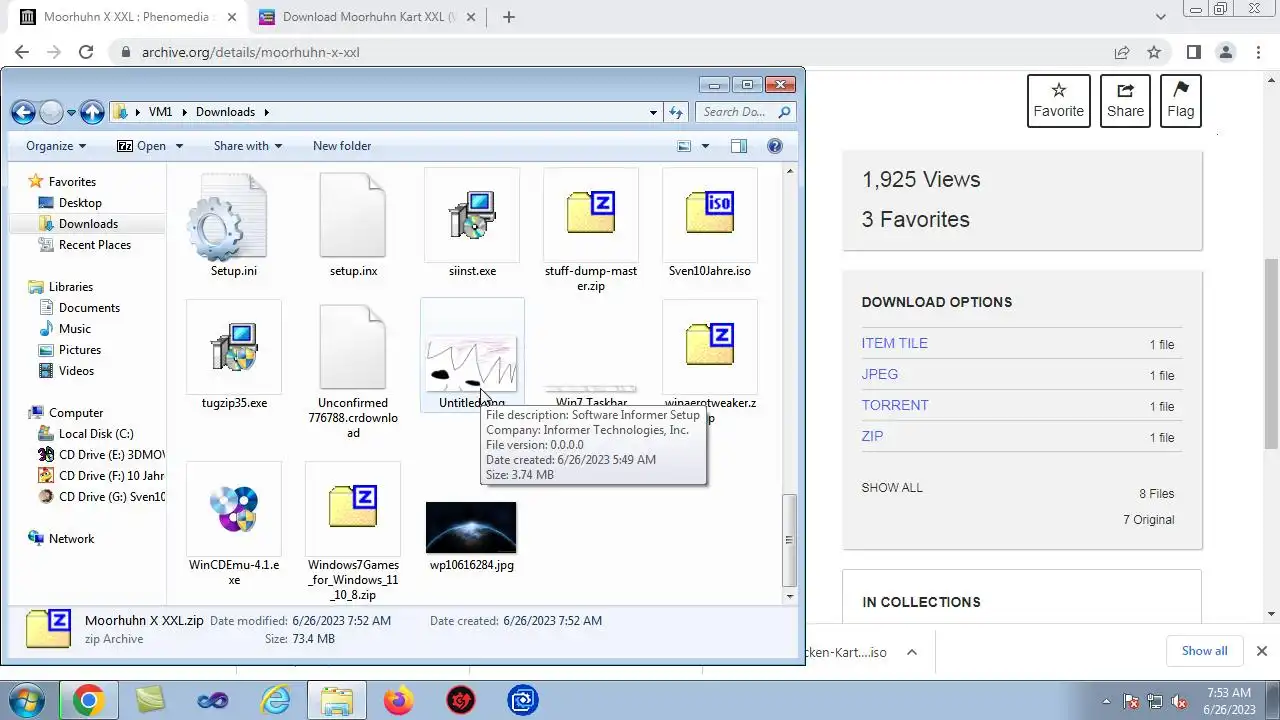This screenshot has height=720, width=1280.
Task: Open the TORRENT download link
Action: tap(895, 405)
